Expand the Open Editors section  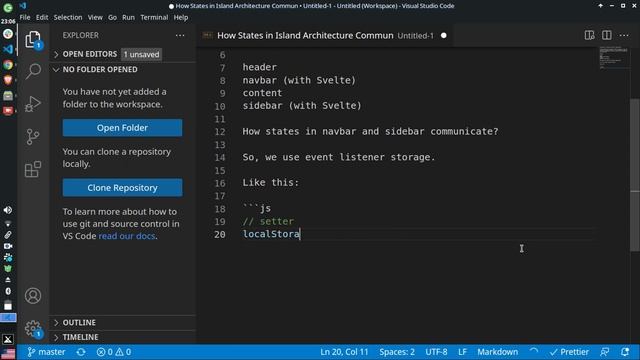(89, 54)
